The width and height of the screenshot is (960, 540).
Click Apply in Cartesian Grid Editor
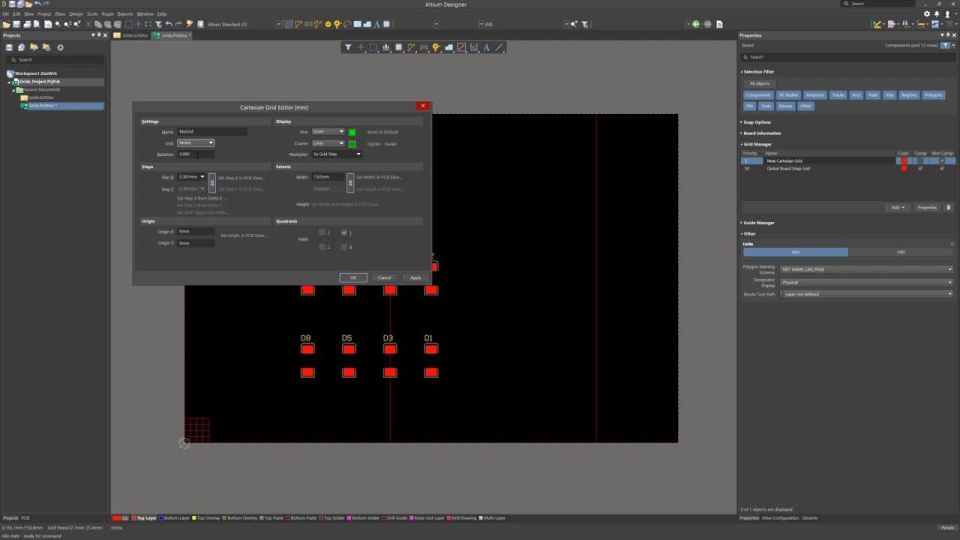[415, 278]
